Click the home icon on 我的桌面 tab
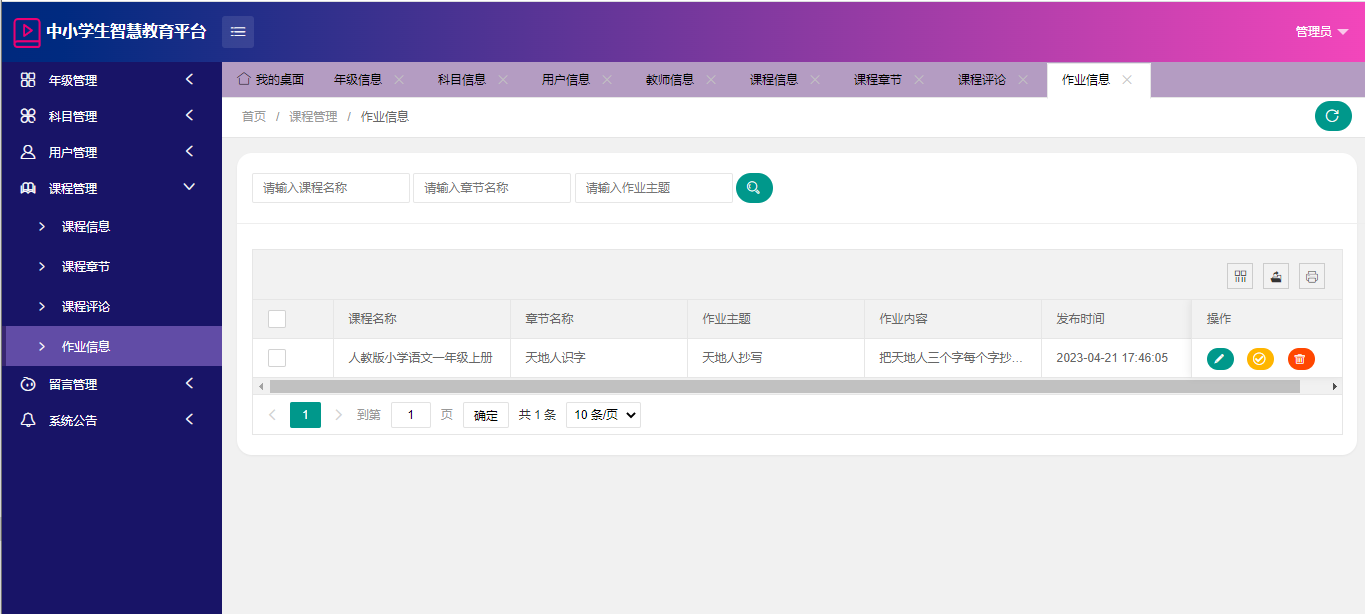Screen dimensions: 1365x614 (243, 79)
